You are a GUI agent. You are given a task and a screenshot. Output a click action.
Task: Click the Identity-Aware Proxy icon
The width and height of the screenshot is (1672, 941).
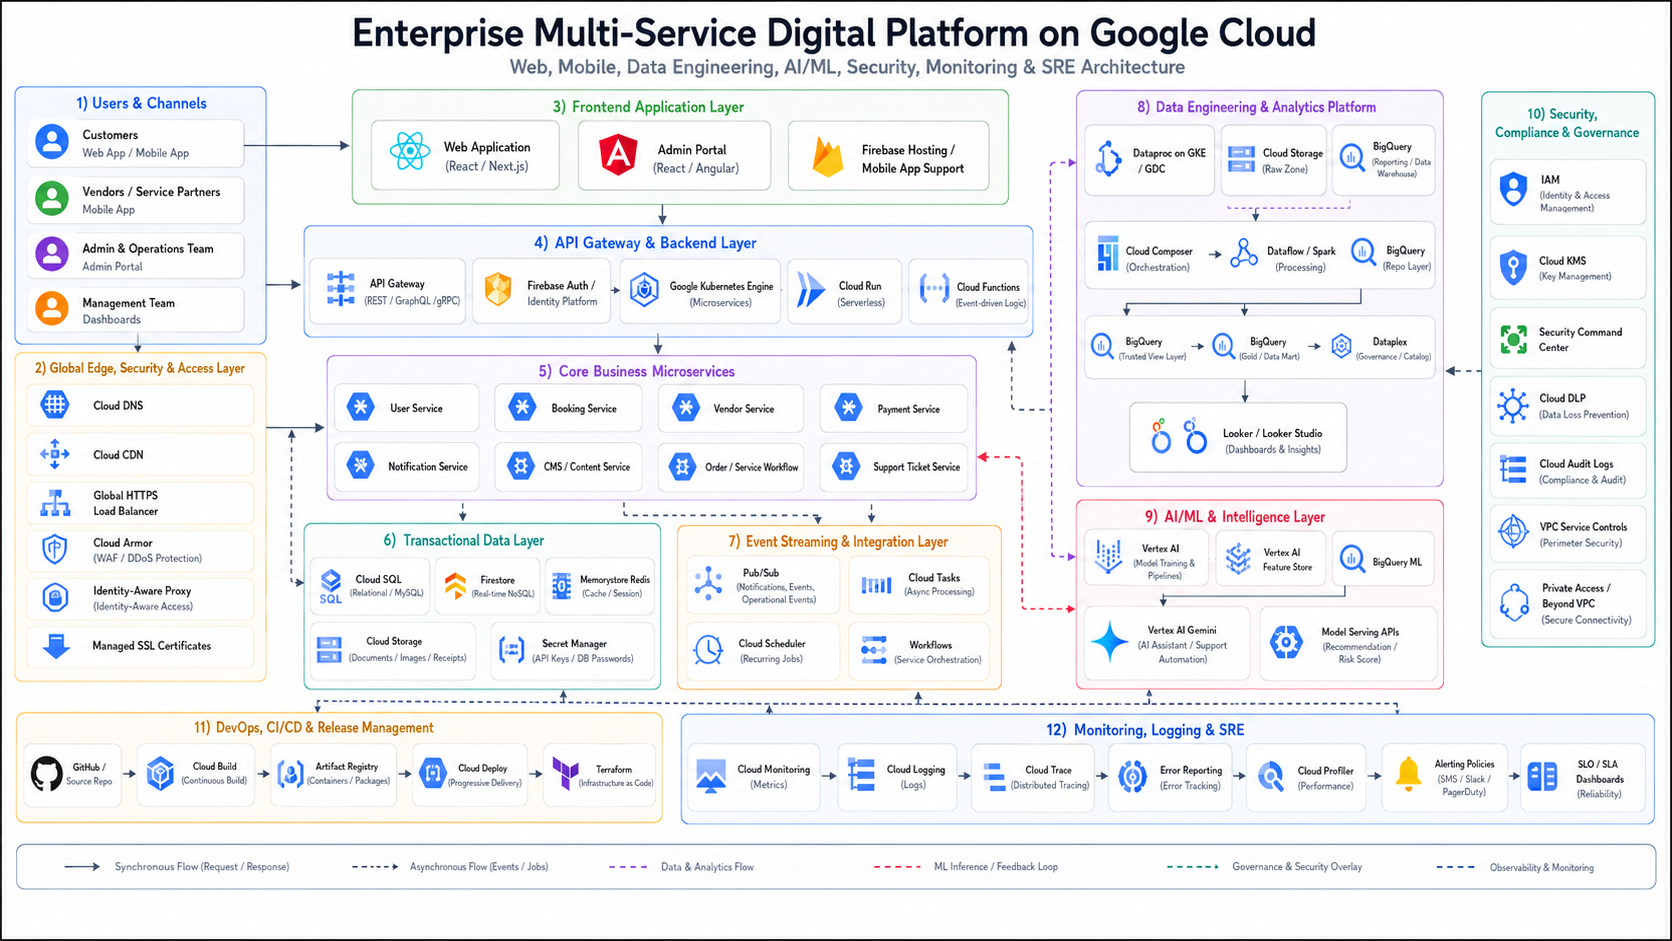[x=55, y=597]
